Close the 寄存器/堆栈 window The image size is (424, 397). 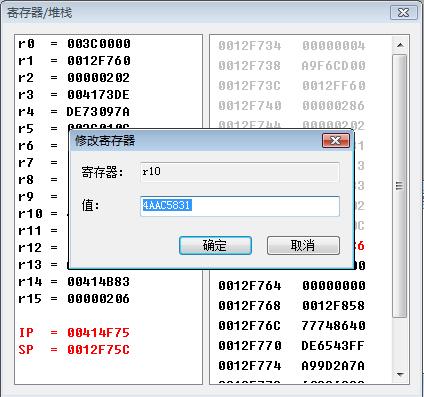click(x=404, y=13)
